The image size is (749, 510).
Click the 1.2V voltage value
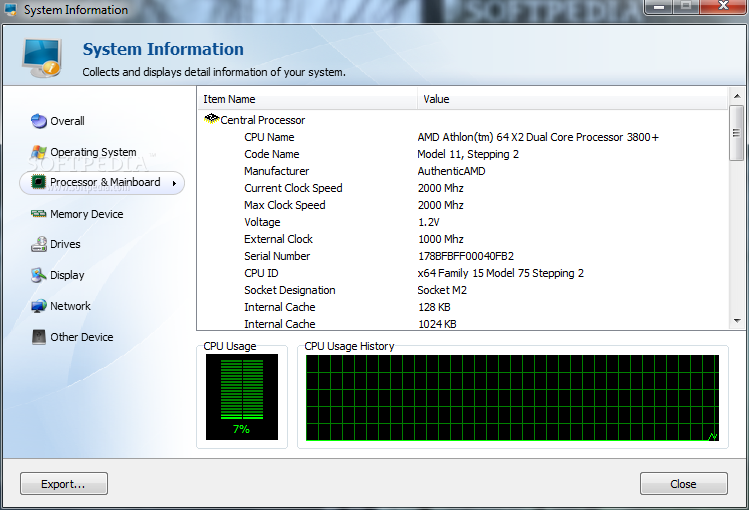pyautogui.click(x=428, y=222)
